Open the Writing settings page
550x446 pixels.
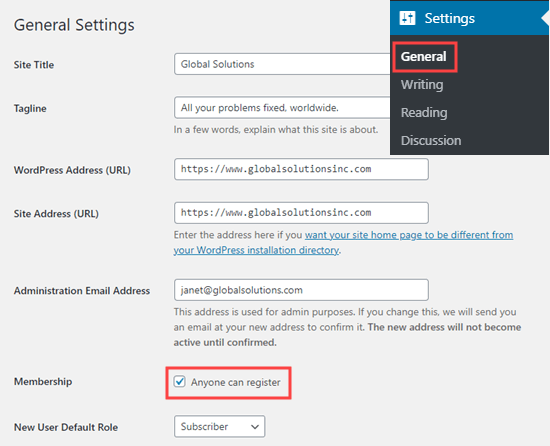(x=422, y=85)
